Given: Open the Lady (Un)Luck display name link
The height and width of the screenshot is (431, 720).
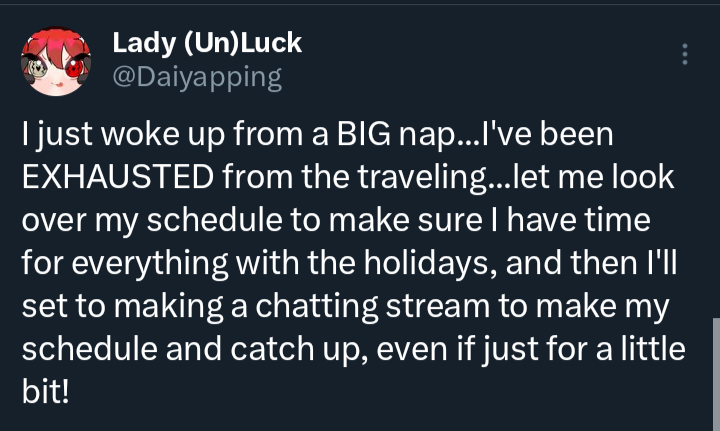Looking at the screenshot, I should (x=207, y=43).
